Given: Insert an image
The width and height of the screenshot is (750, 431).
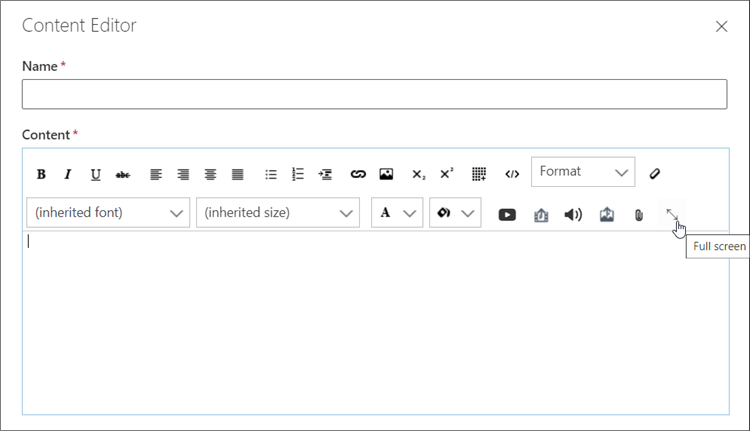Looking at the screenshot, I should coord(386,174).
